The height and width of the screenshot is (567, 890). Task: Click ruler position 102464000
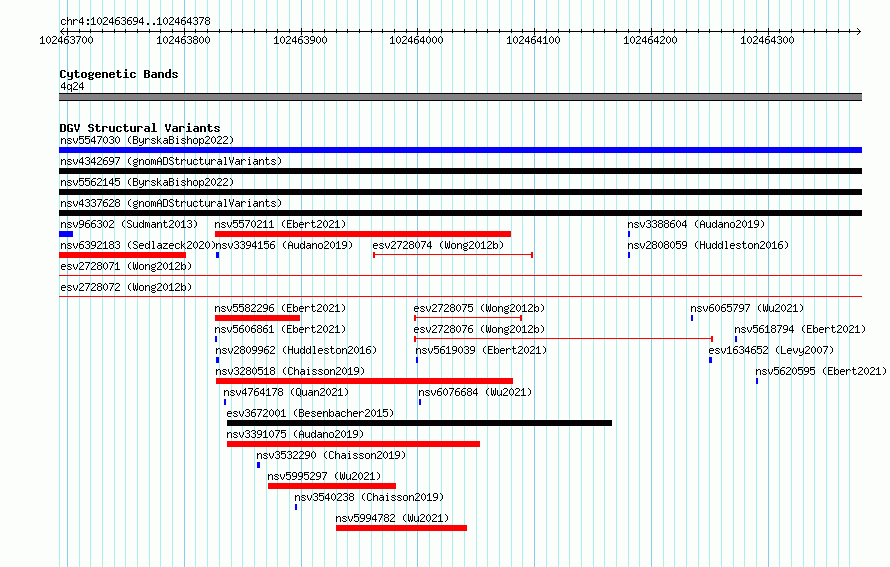416,40
